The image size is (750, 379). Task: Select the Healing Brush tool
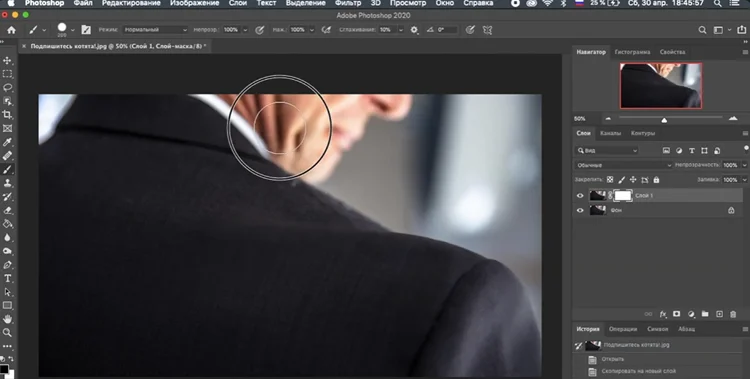coord(8,156)
